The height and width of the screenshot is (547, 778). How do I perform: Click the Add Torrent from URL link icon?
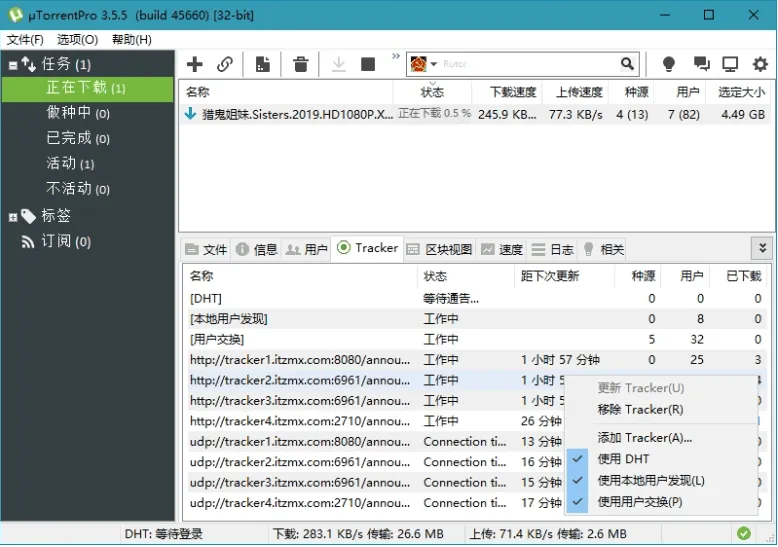pos(225,65)
